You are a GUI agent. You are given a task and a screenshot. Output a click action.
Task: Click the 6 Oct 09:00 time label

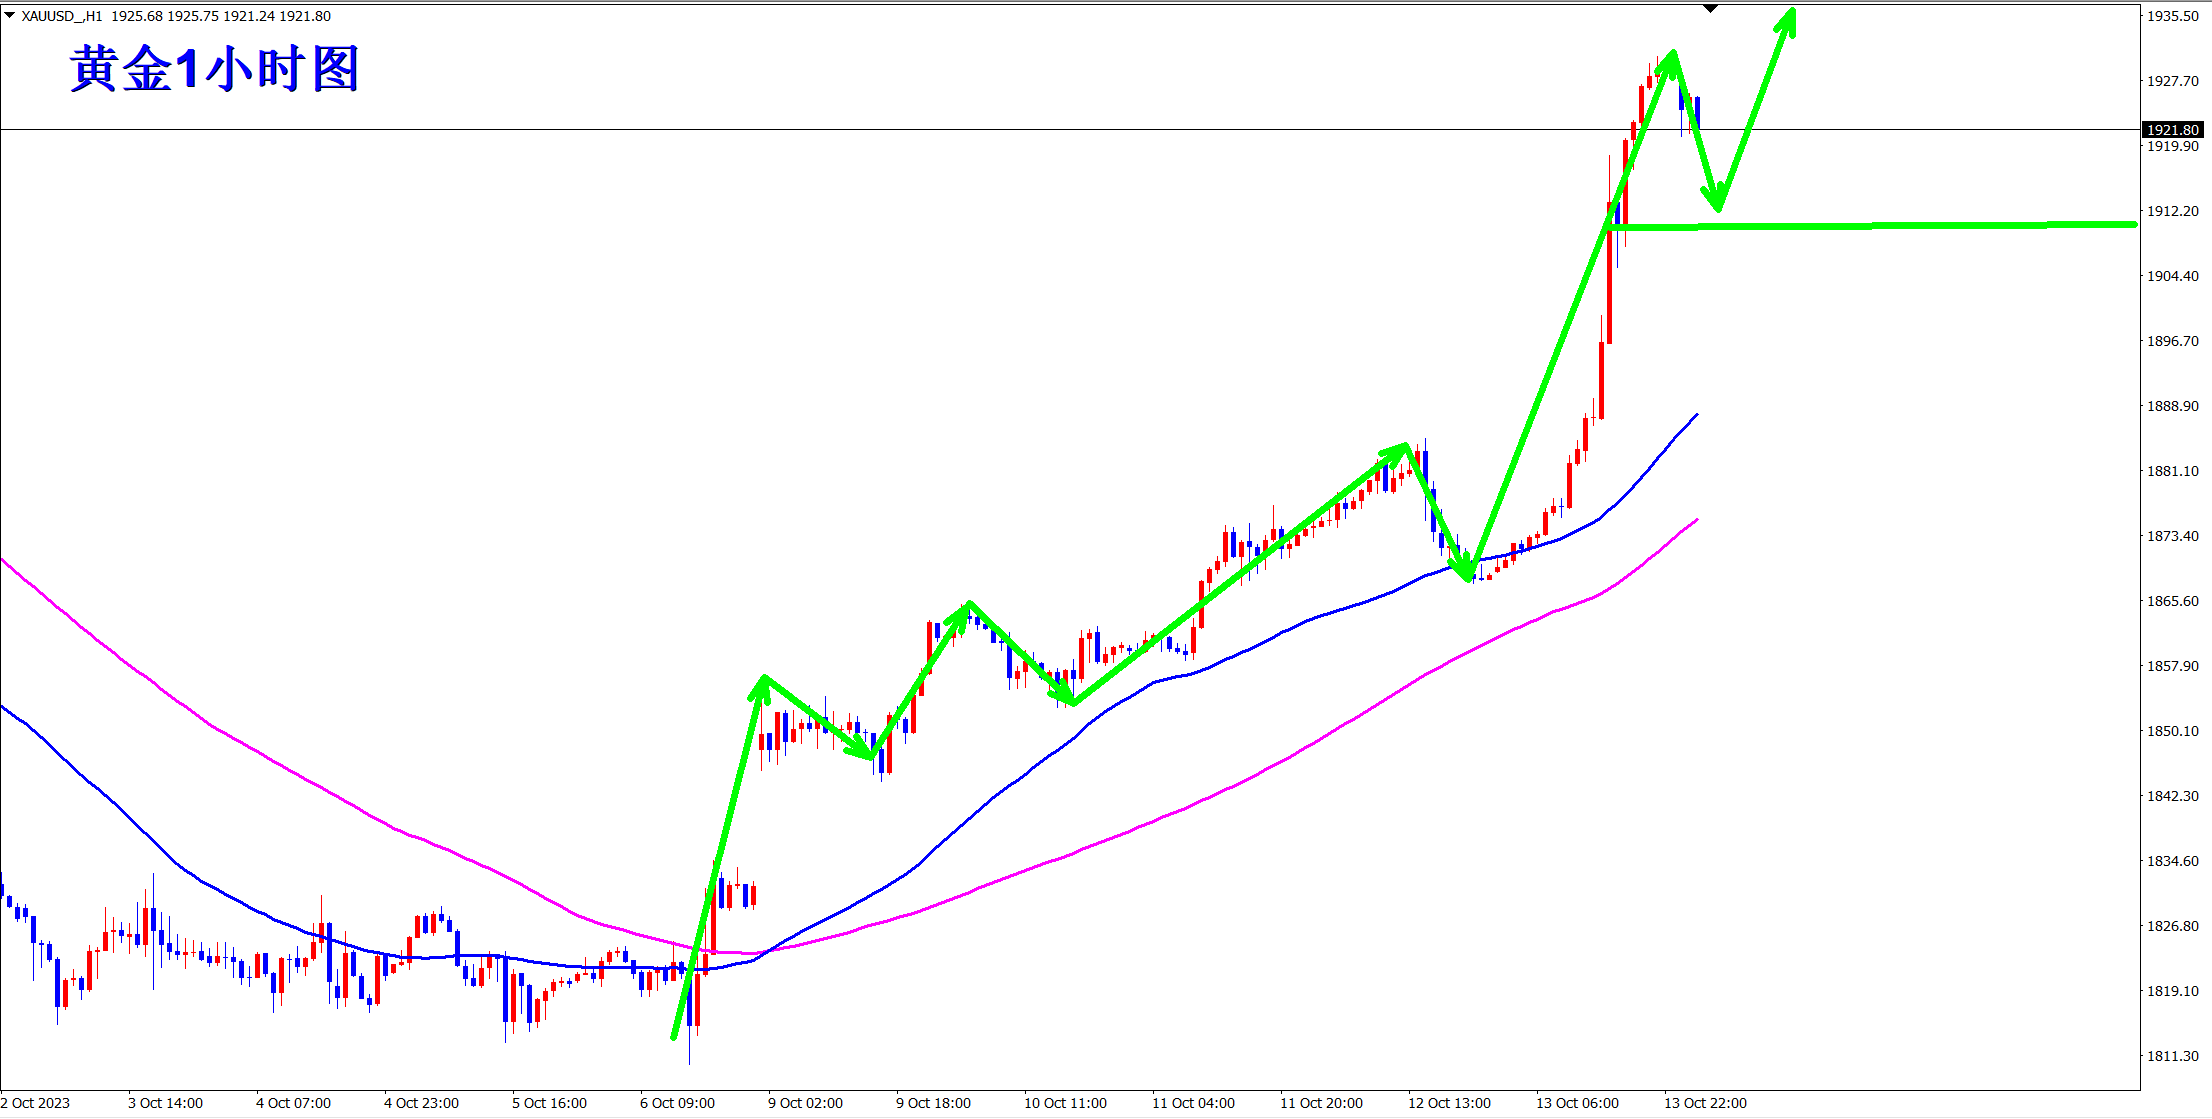pyautogui.click(x=677, y=1103)
